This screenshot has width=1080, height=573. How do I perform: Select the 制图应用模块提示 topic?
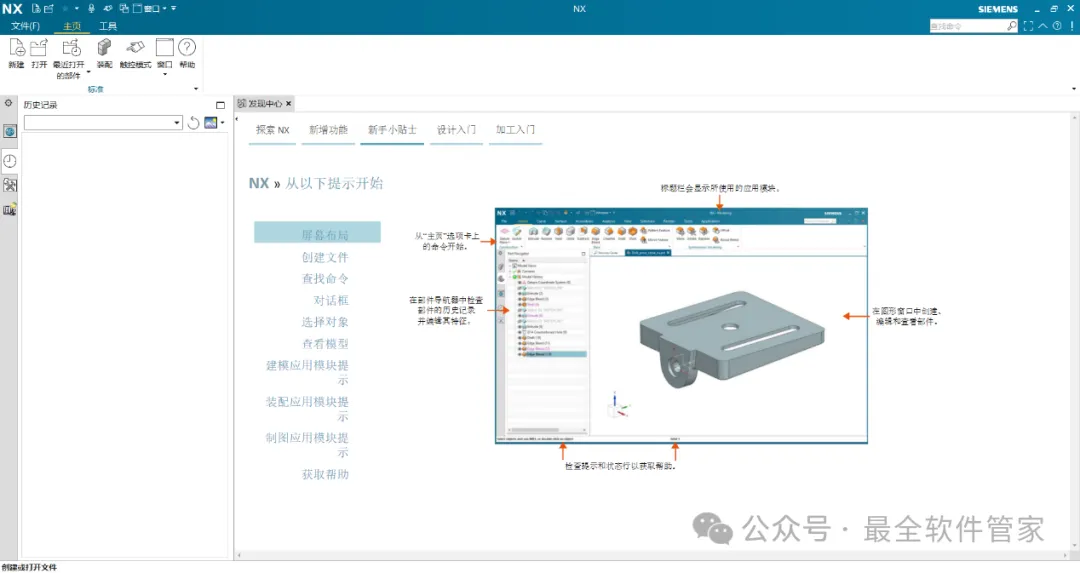(307, 445)
